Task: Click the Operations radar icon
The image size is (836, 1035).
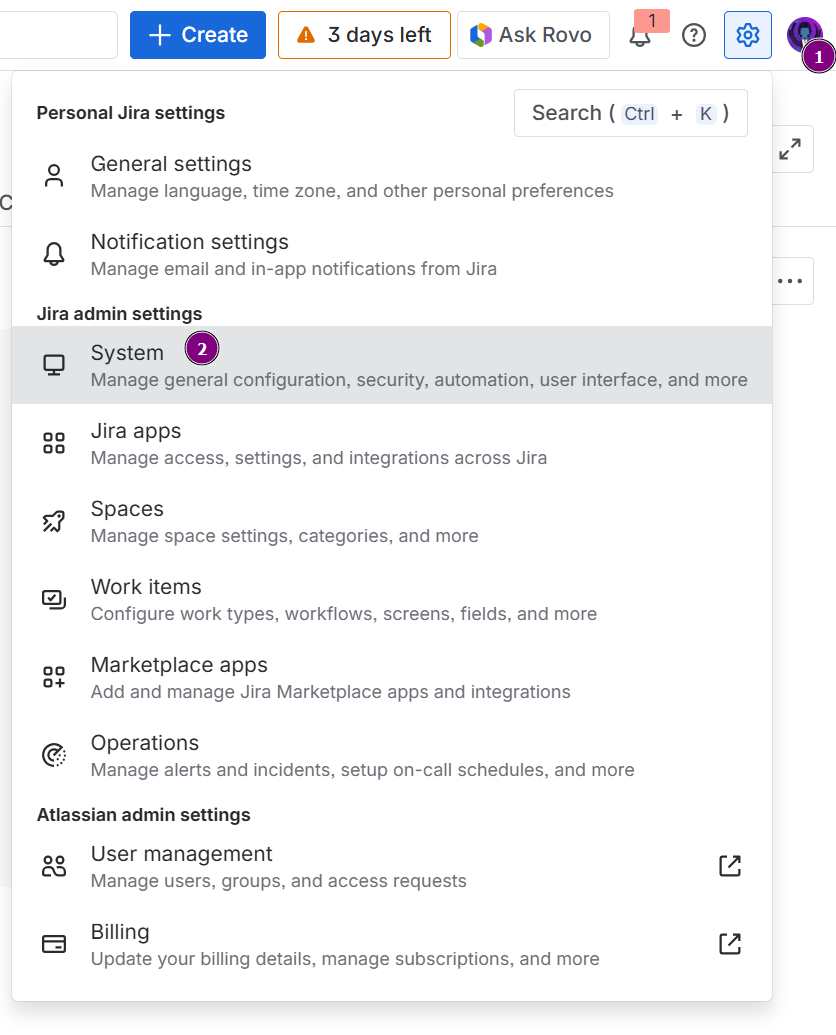Action: click(54, 756)
